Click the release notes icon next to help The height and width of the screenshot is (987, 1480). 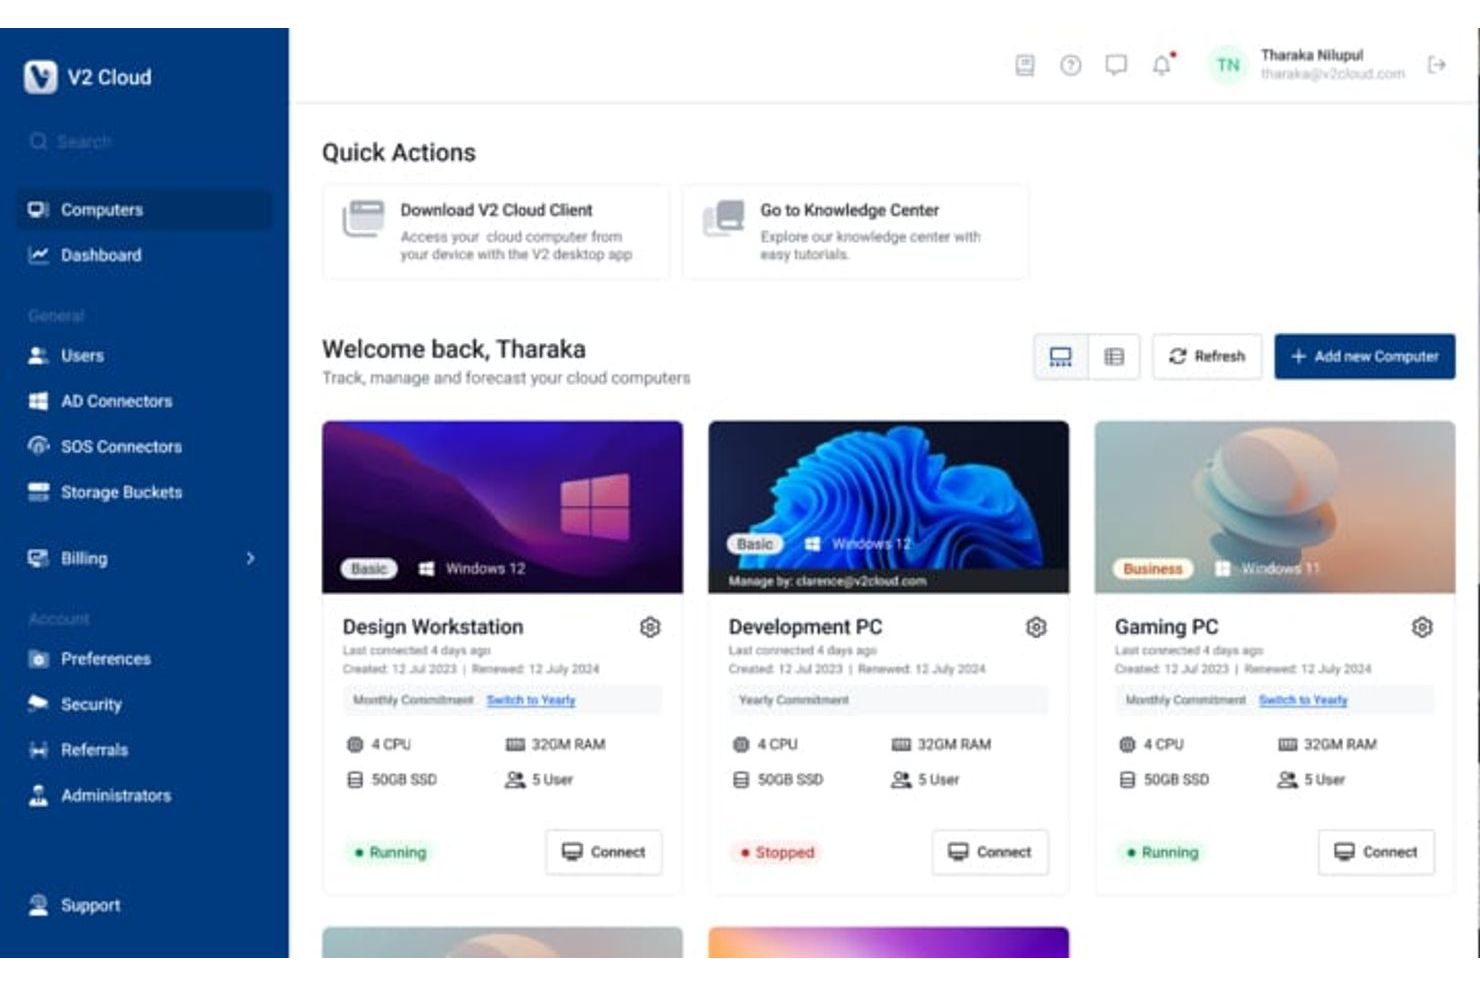pos(1024,66)
